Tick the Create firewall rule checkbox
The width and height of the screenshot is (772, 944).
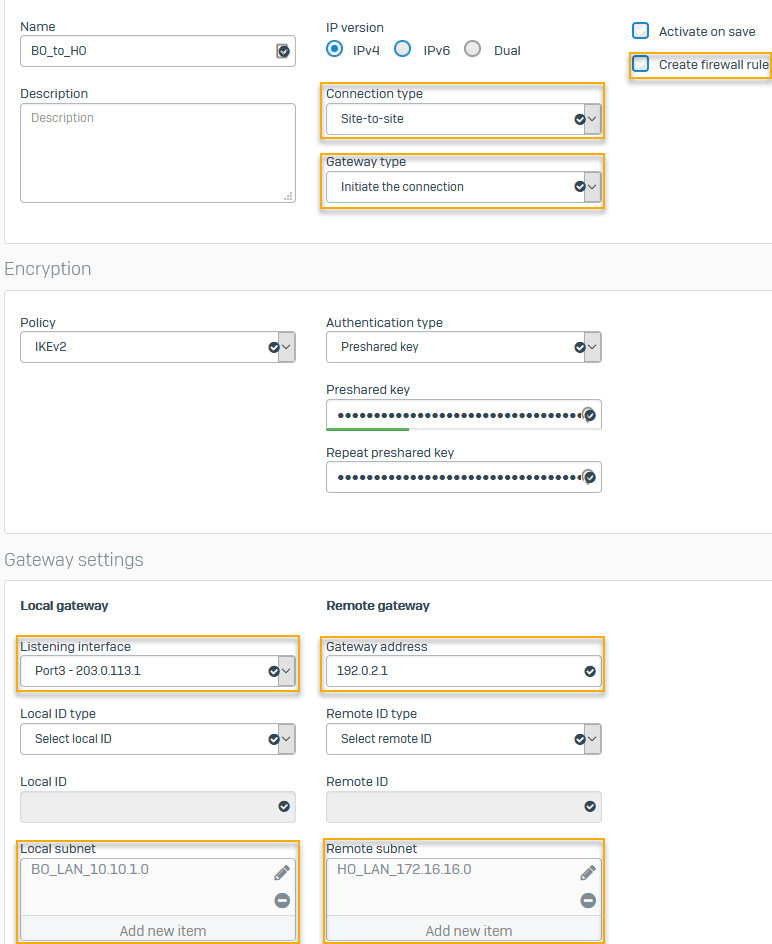(641, 64)
